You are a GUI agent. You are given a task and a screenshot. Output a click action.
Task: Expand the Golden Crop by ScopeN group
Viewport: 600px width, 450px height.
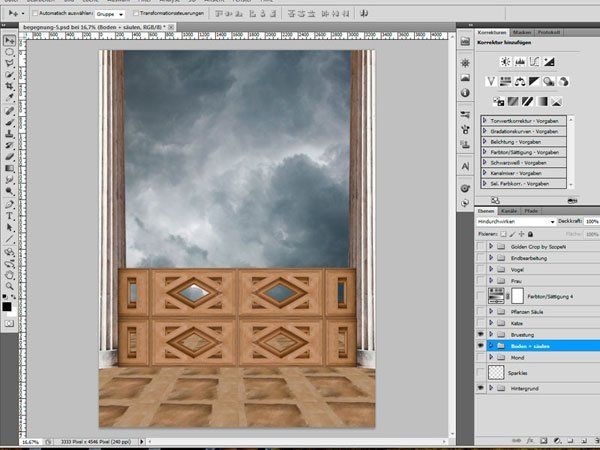pos(491,246)
